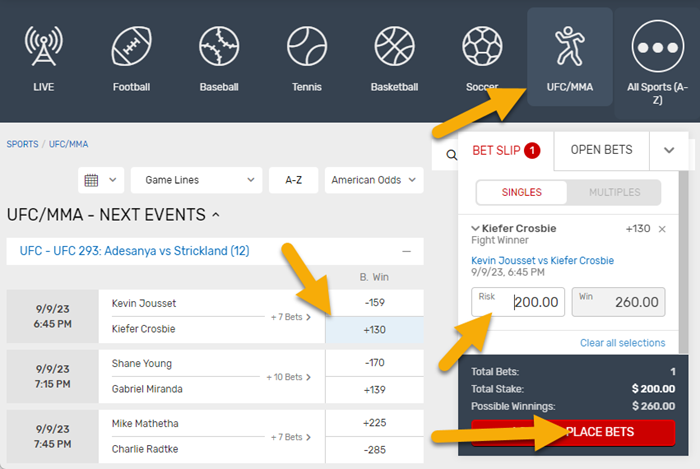Go to the Soccer sport icon
This screenshot has width=700, height=469.
coord(482,46)
